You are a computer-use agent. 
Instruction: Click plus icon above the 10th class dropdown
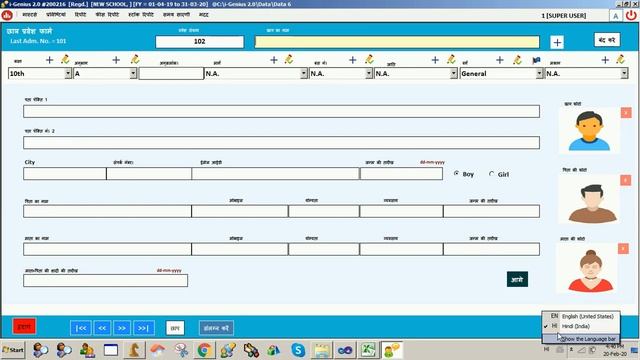click(x=49, y=60)
